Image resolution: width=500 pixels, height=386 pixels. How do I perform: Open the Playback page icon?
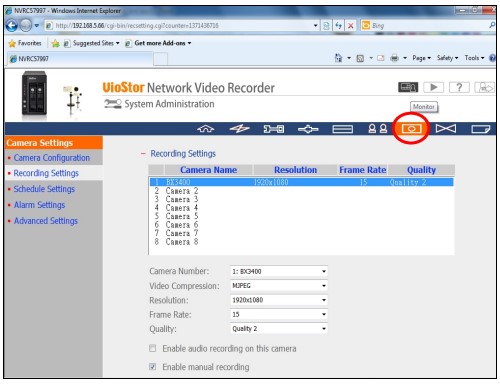pos(433,87)
